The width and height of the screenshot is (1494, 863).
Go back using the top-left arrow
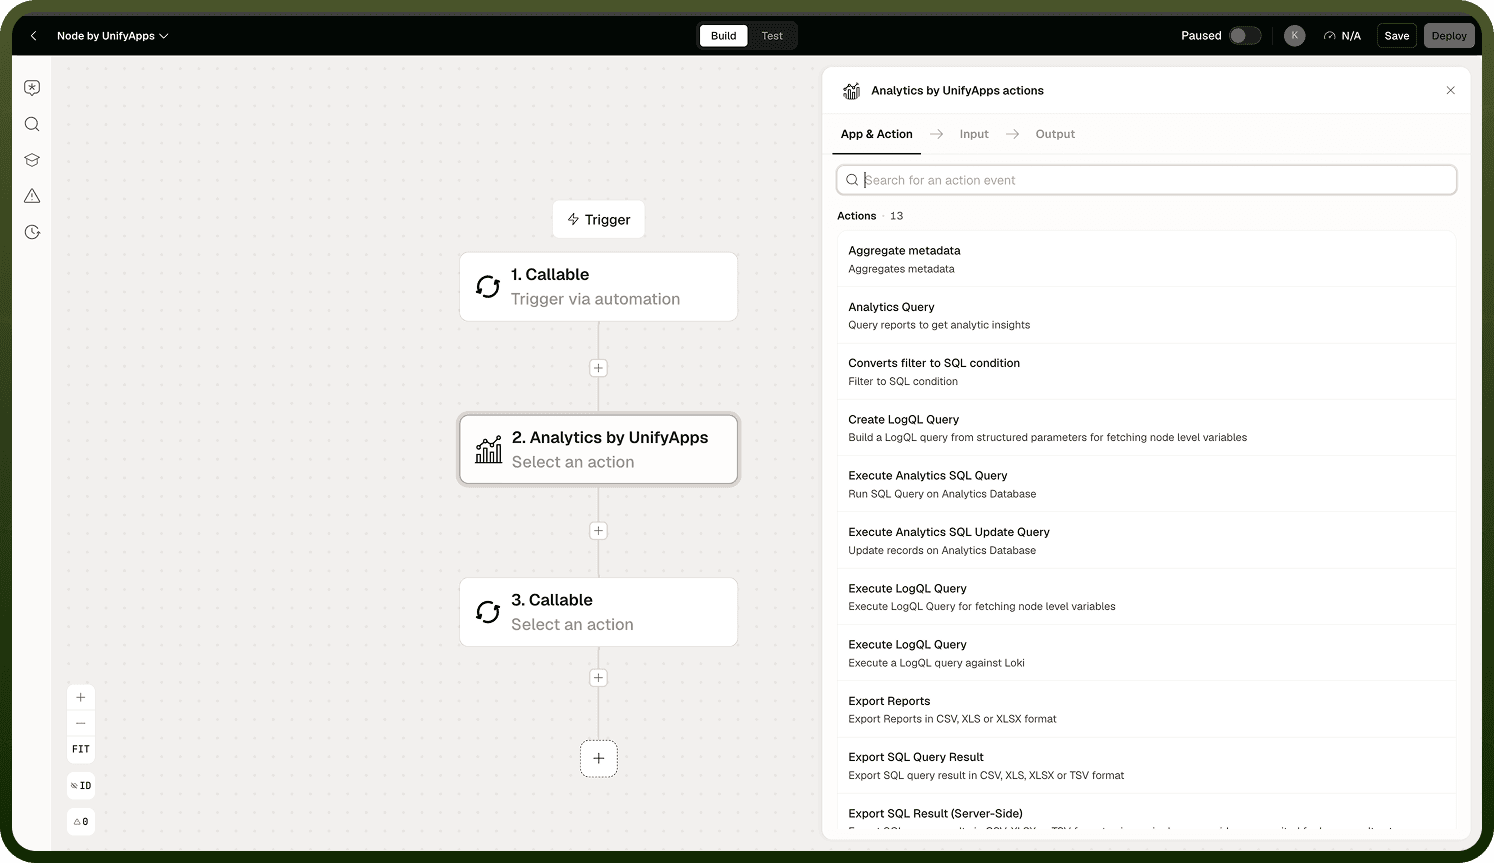pos(33,36)
